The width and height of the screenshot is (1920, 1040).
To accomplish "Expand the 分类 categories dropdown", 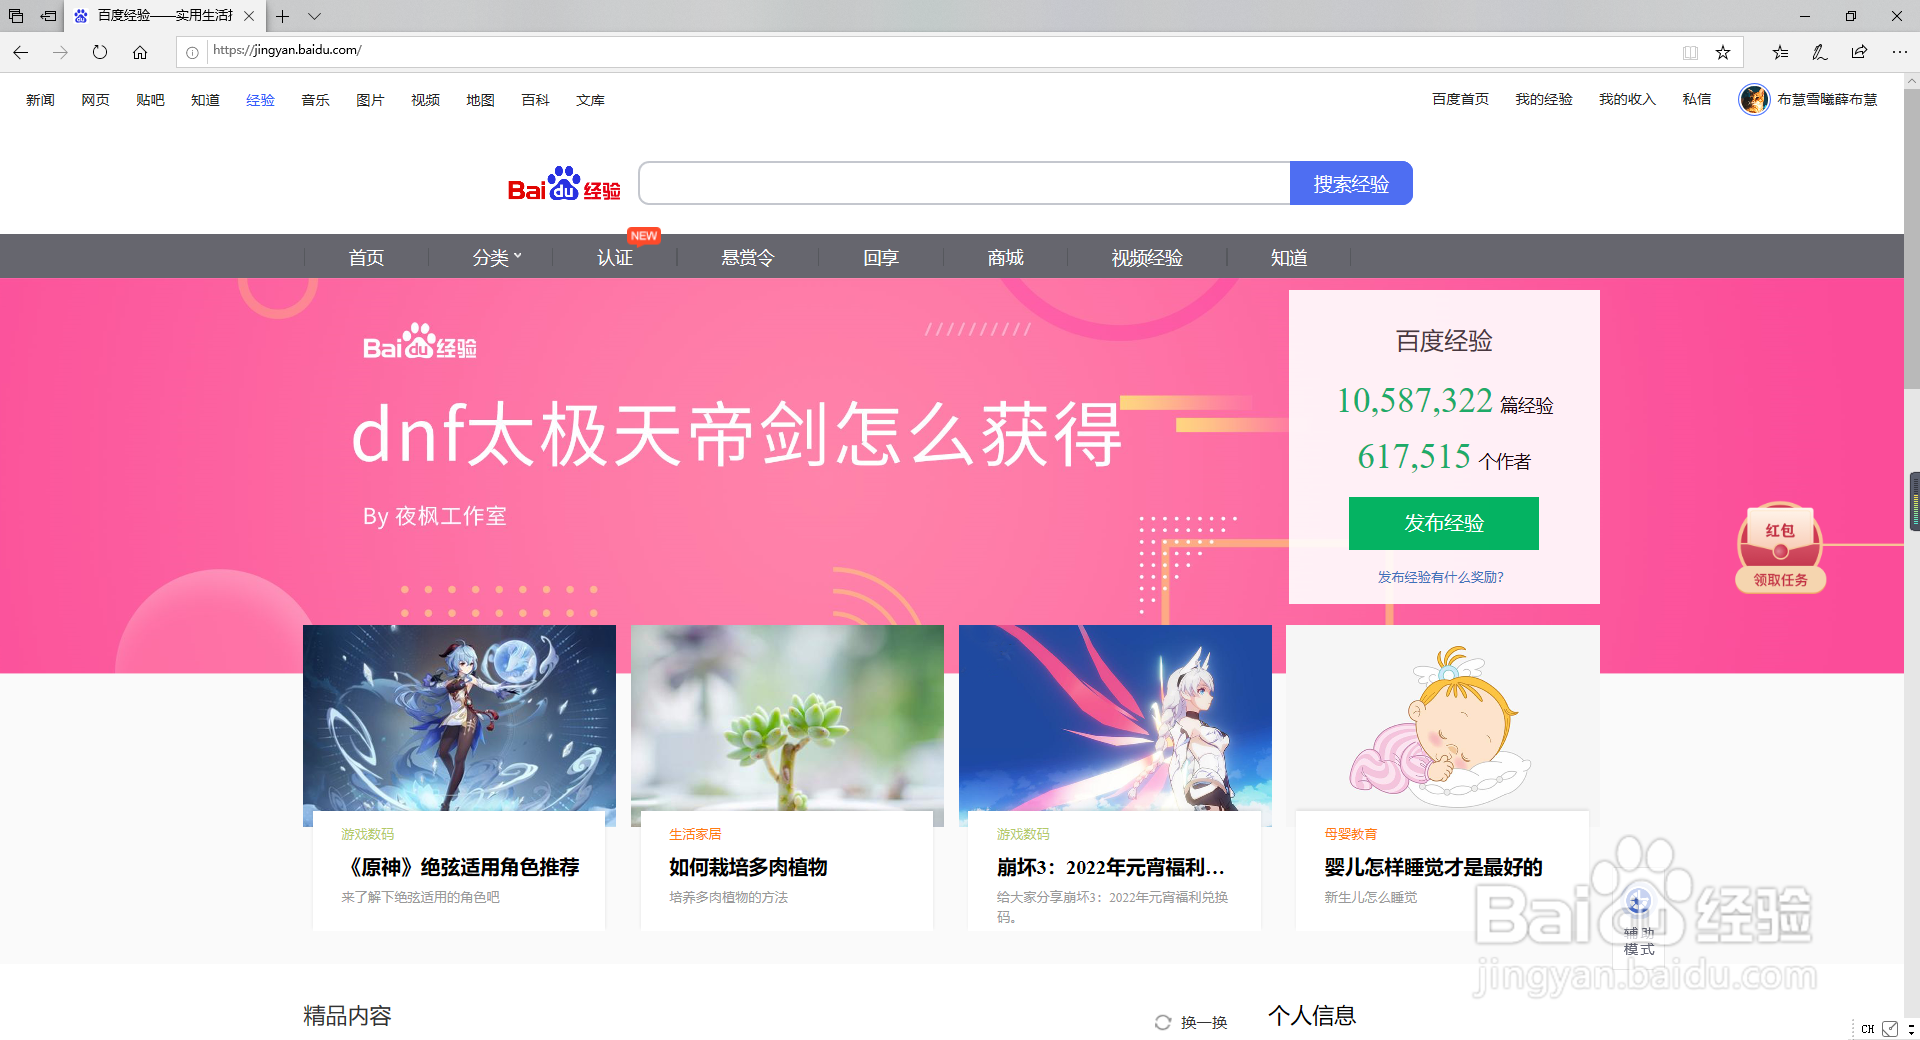I will click(492, 257).
